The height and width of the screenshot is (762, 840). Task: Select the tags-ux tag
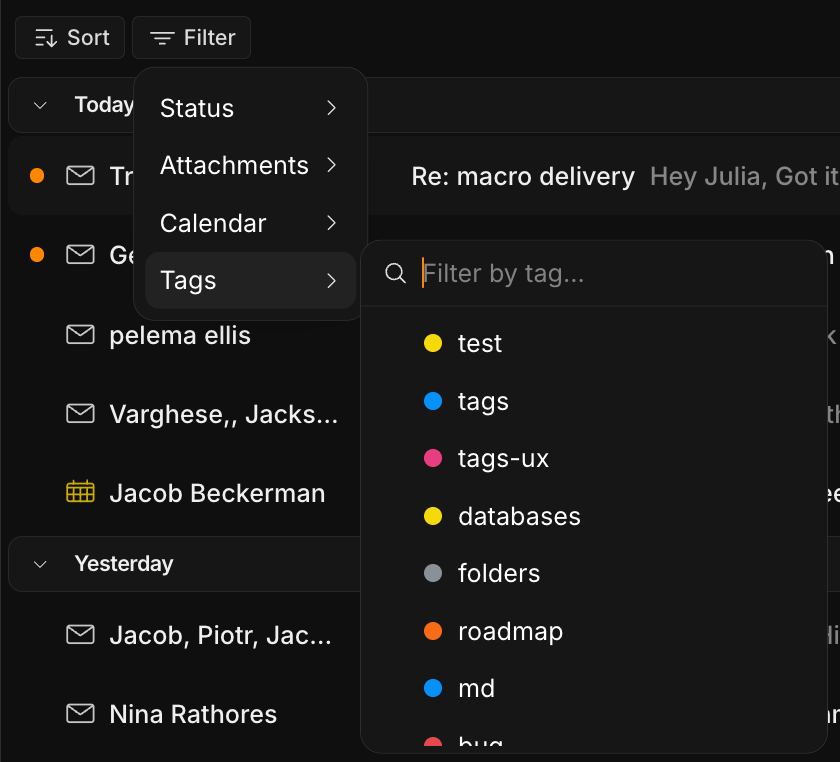[594, 459]
